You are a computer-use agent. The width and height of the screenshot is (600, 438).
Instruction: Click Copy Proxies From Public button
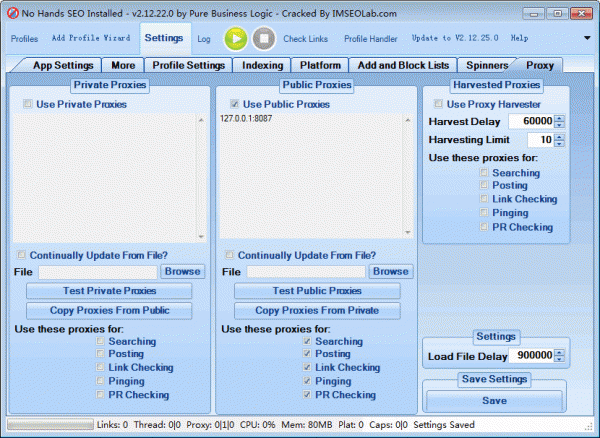[109, 310]
